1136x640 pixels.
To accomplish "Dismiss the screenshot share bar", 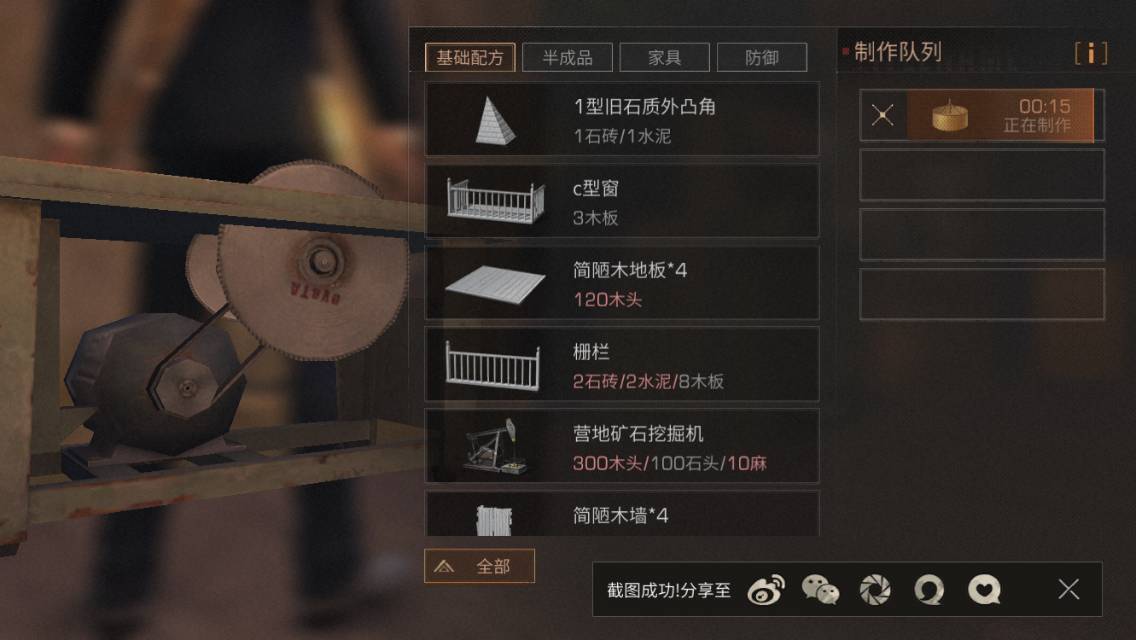I will pos(1069,589).
